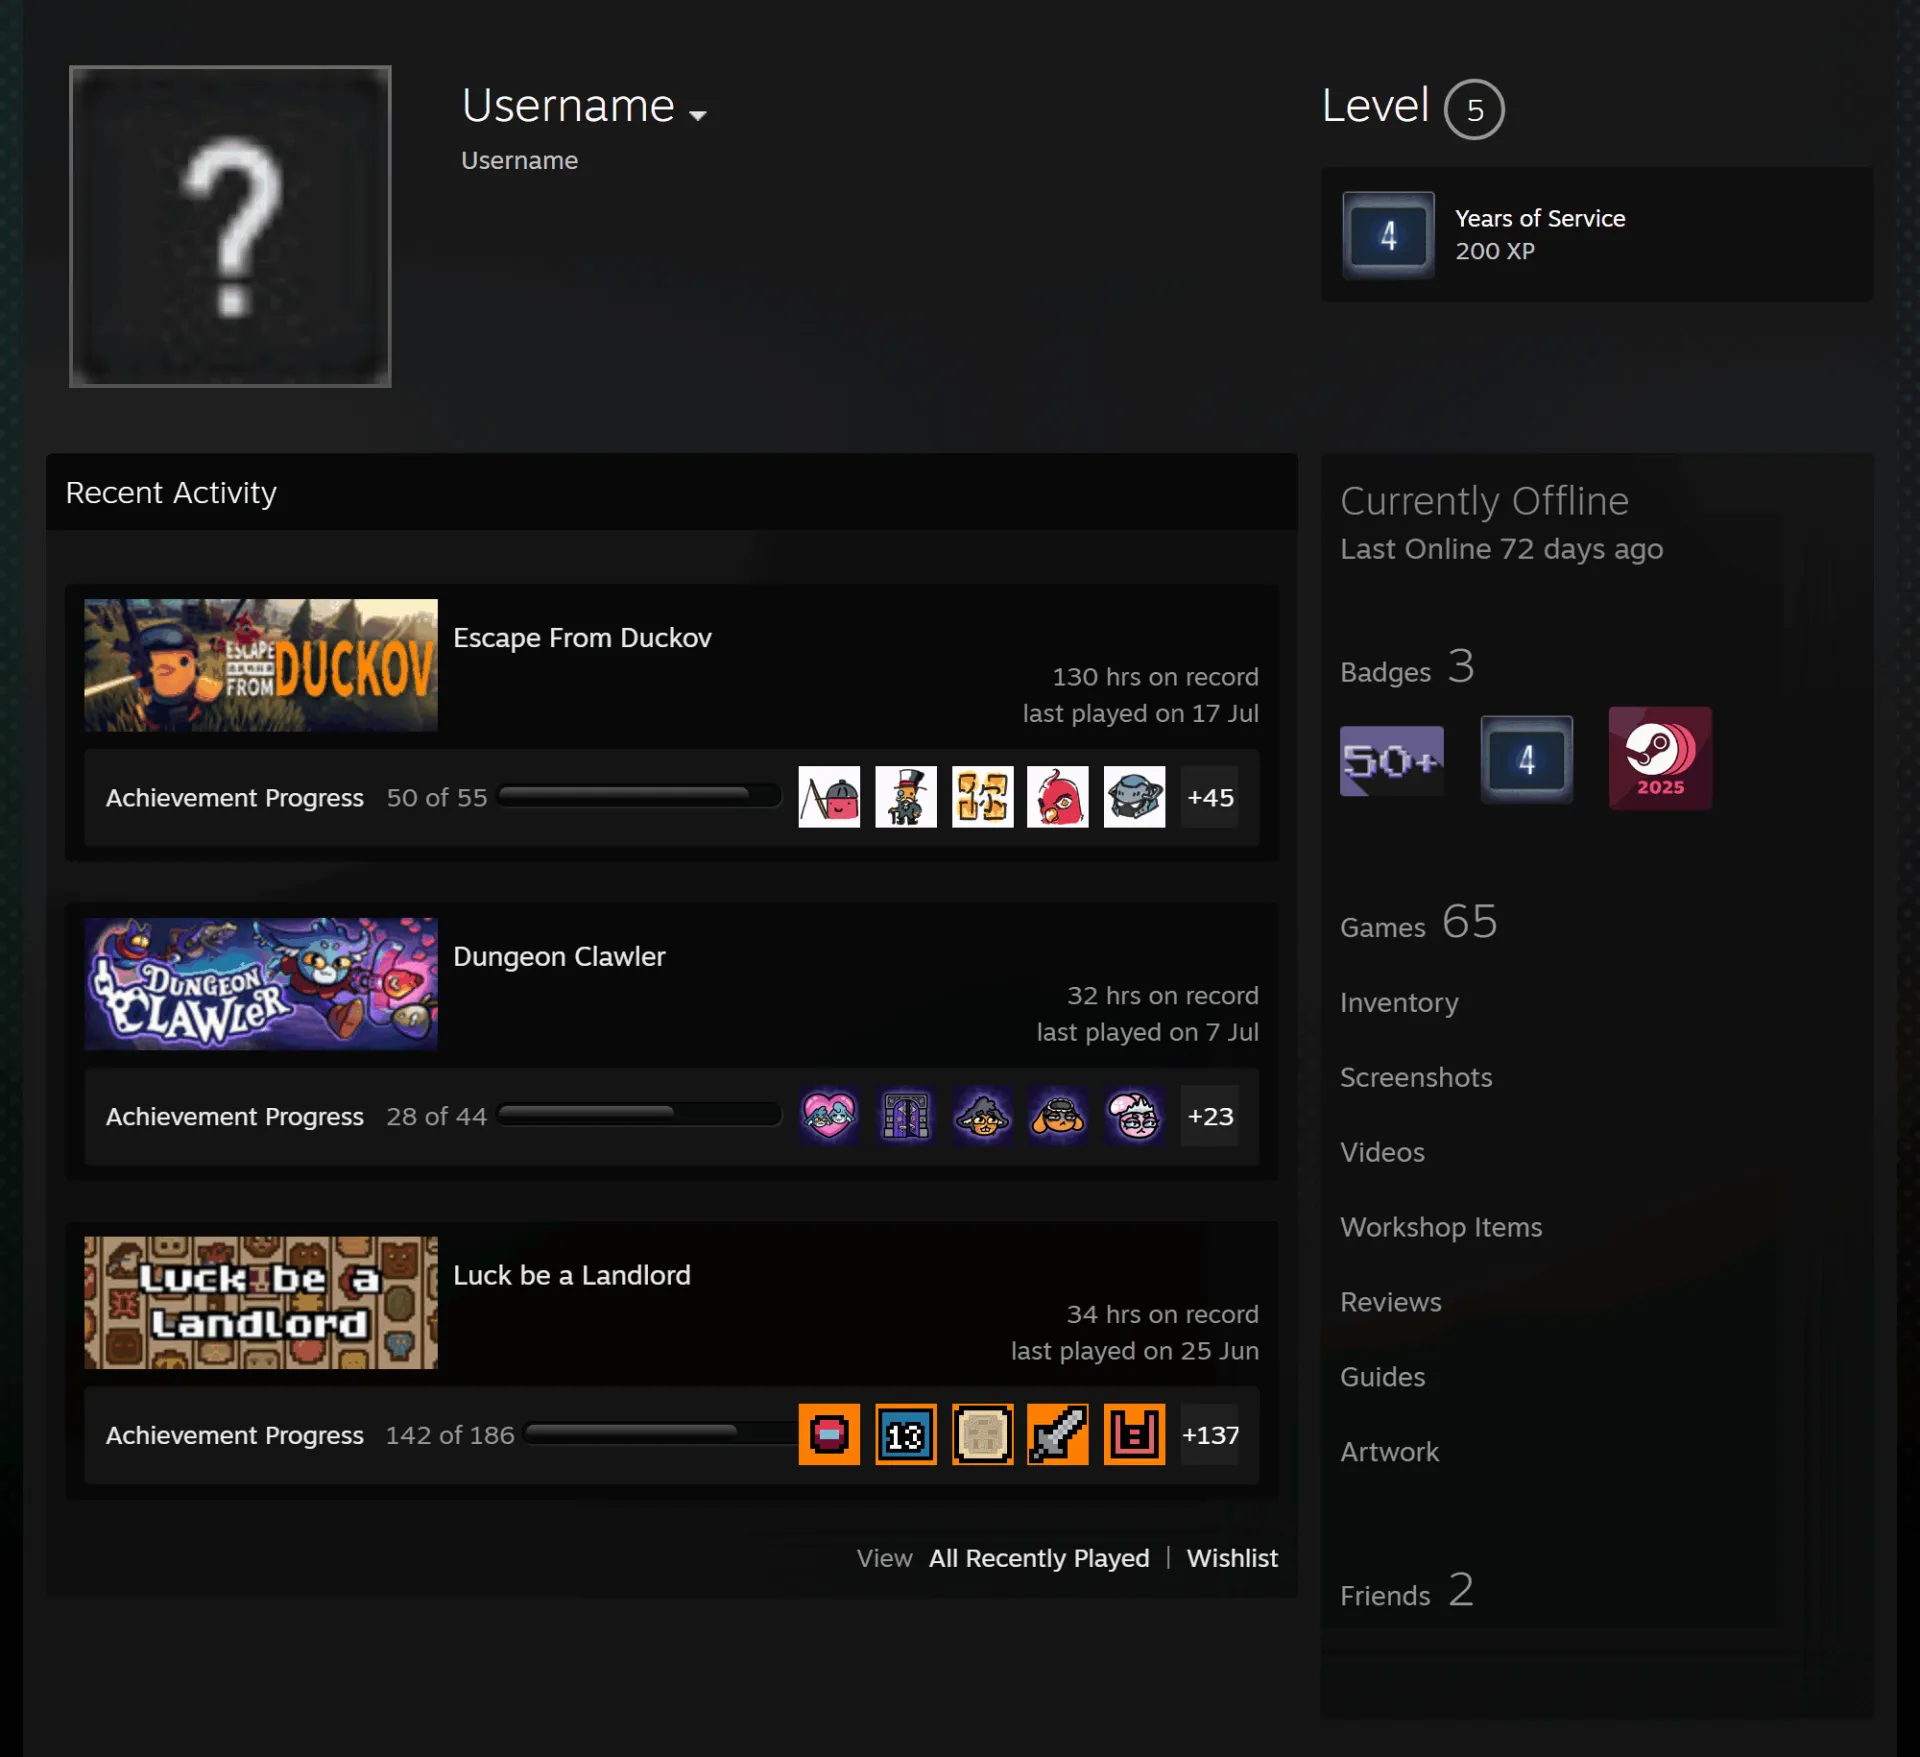The image size is (1920, 1757).
Task: Click the Escape From Duckov title
Action: click(x=582, y=638)
